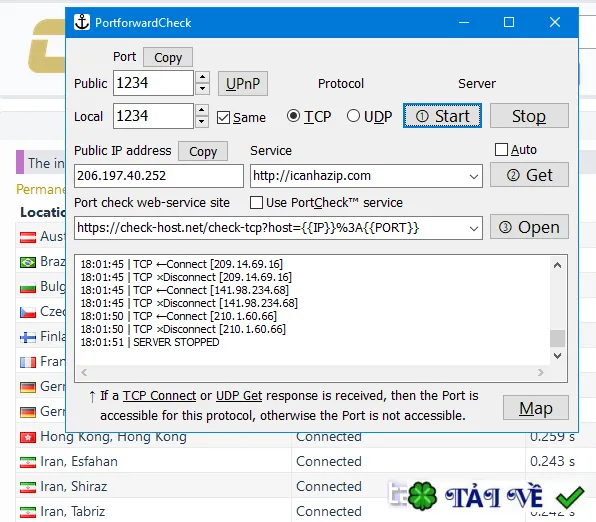
Task: Click the Brazil flag icon in background table
Action: (x=28, y=262)
